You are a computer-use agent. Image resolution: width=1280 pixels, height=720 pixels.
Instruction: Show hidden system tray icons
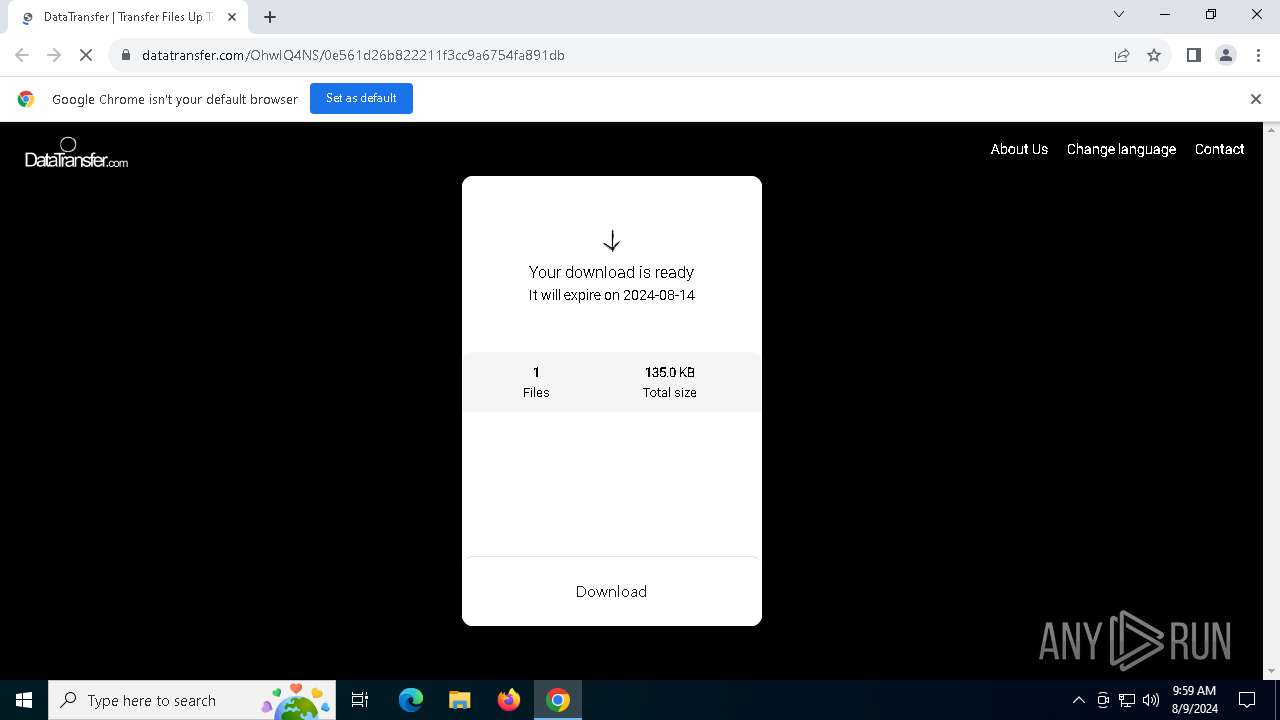(x=1079, y=700)
